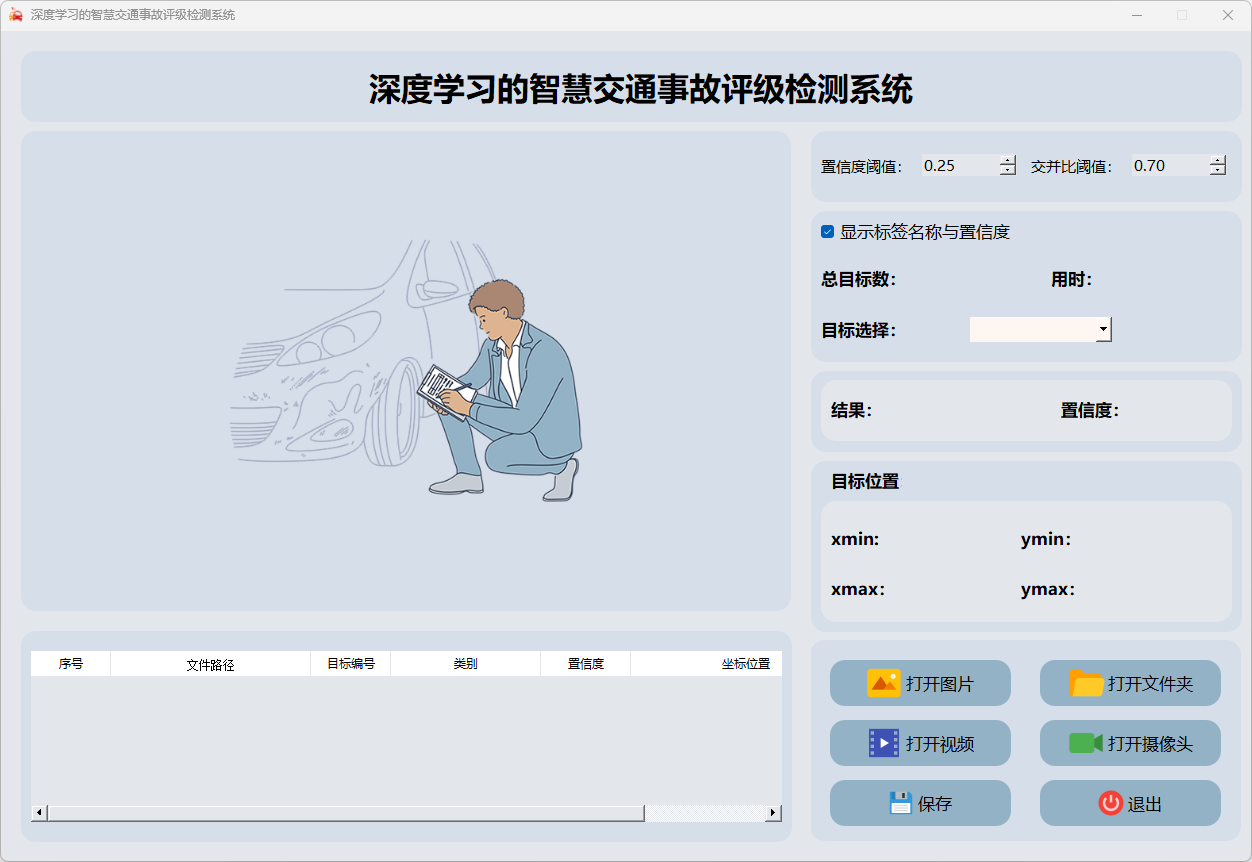Click the 文件路径 column header

210,664
